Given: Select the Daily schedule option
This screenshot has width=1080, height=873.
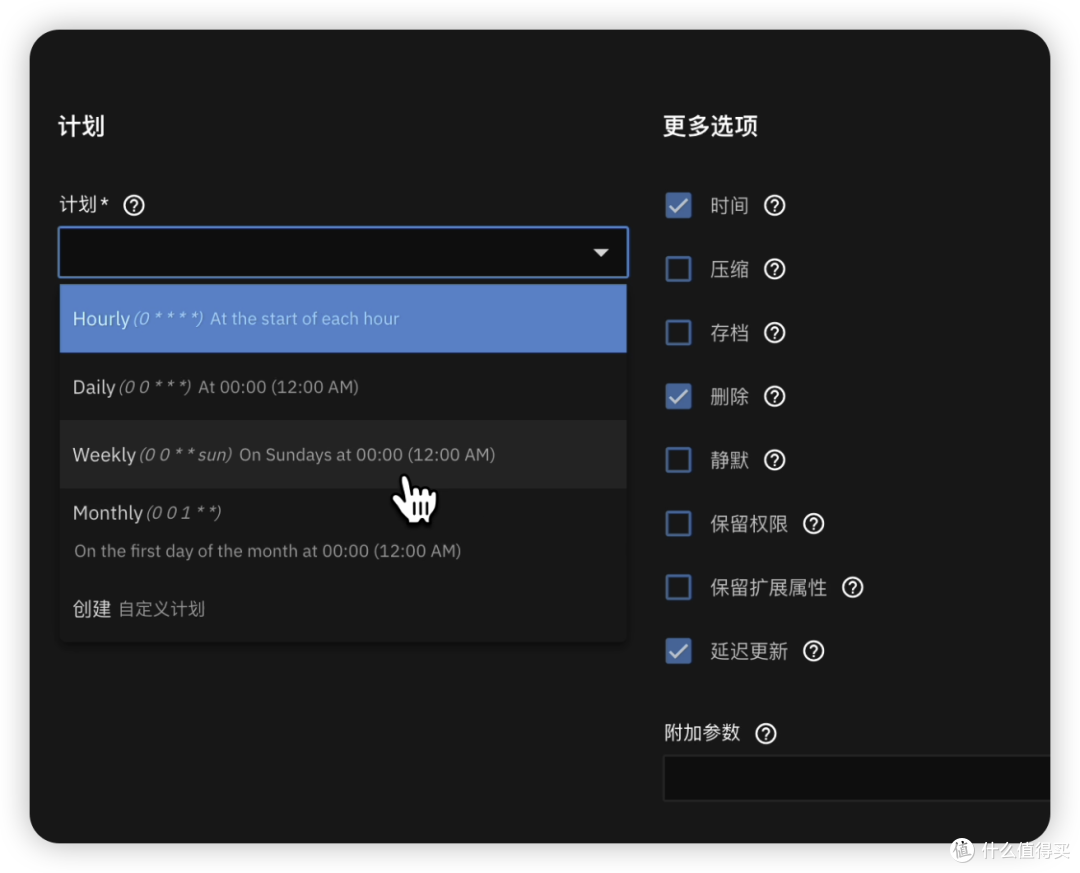Looking at the screenshot, I should (343, 387).
